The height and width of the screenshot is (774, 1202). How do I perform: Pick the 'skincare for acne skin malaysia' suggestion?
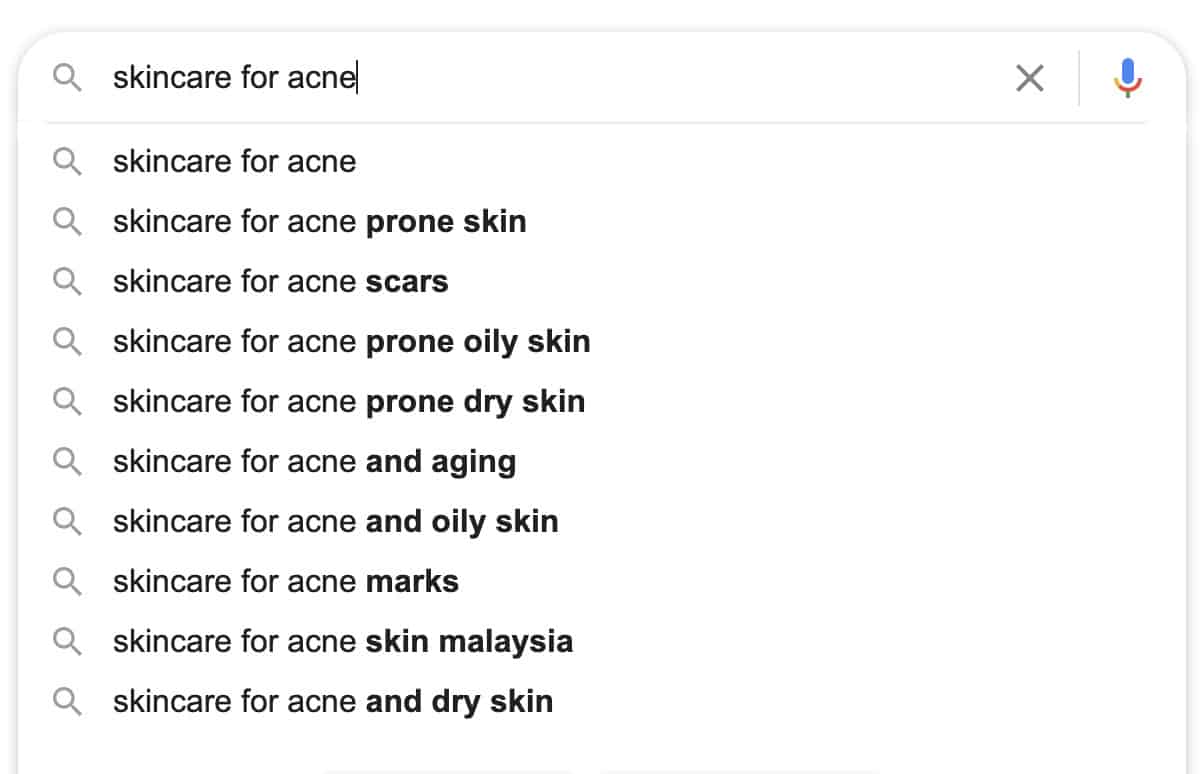[x=343, y=641]
